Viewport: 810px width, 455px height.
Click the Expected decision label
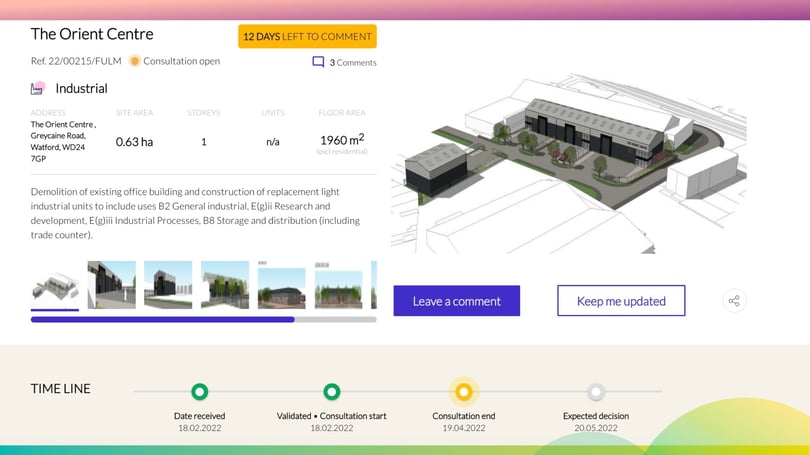point(596,416)
